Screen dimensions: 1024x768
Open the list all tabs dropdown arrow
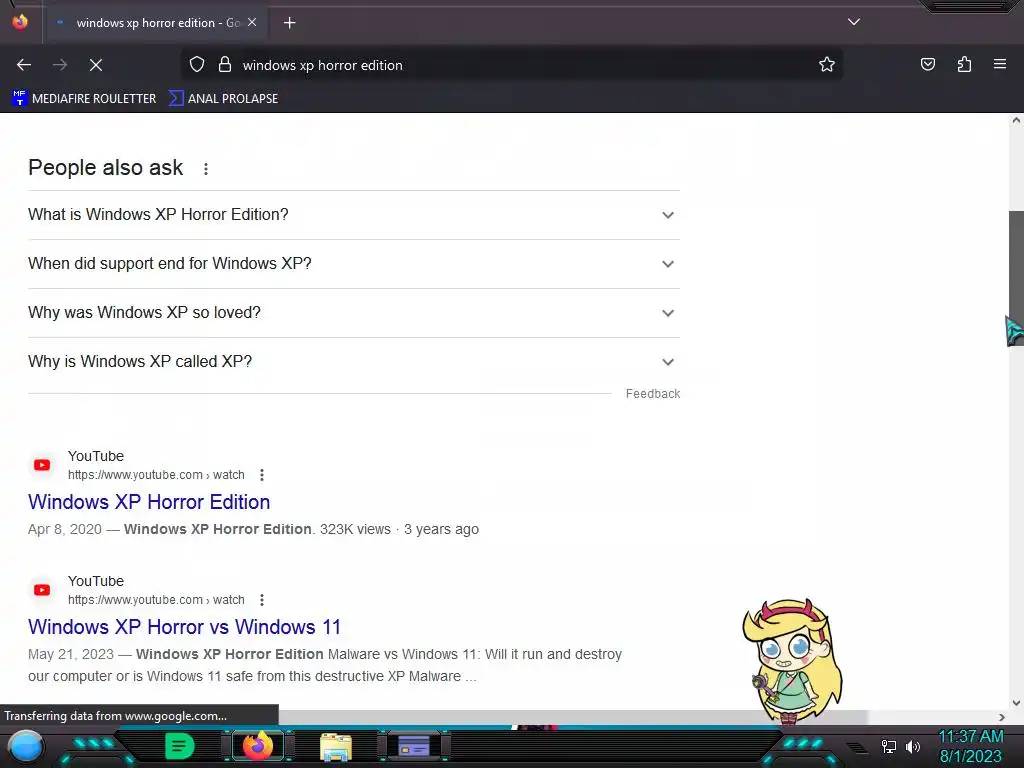[x=854, y=22]
